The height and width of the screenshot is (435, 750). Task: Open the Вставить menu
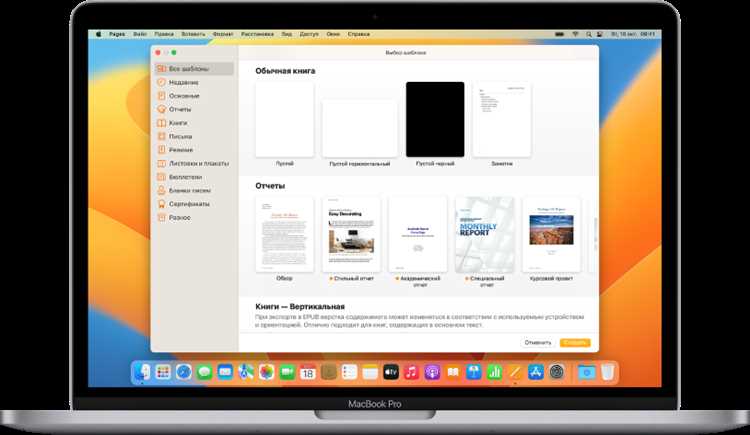pos(193,34)
